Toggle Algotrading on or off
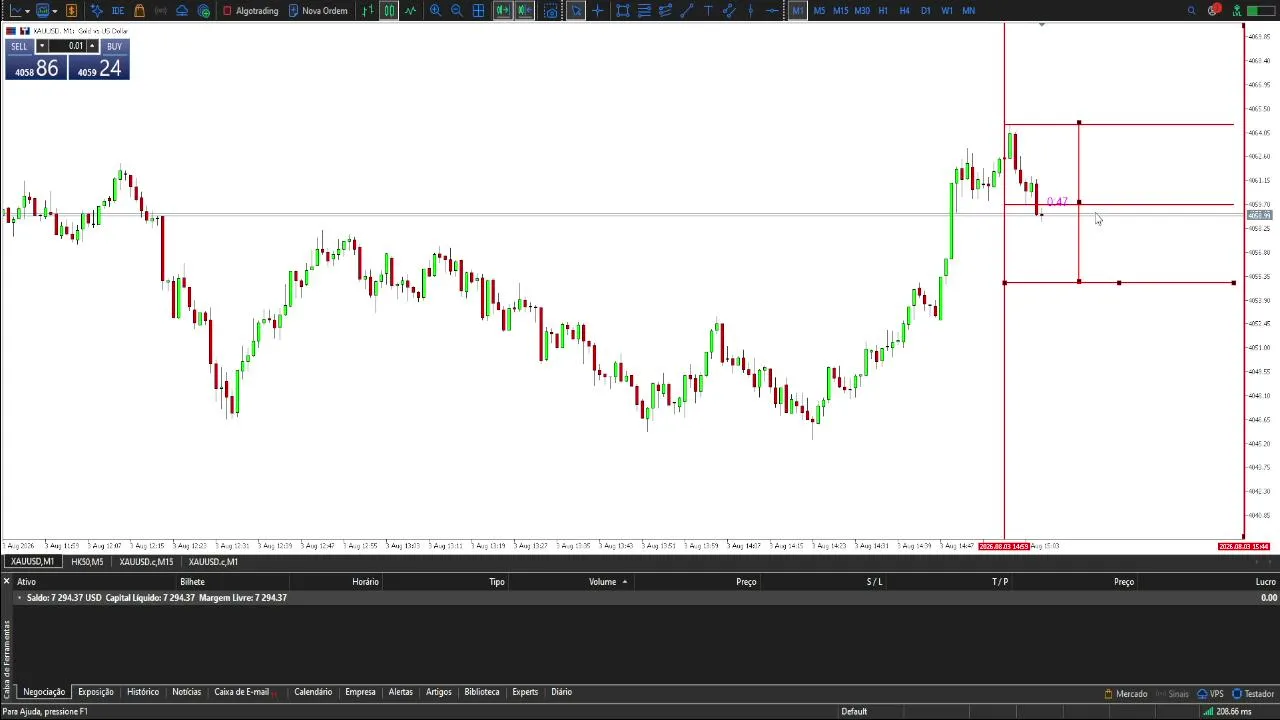 (x=251, y=10)
